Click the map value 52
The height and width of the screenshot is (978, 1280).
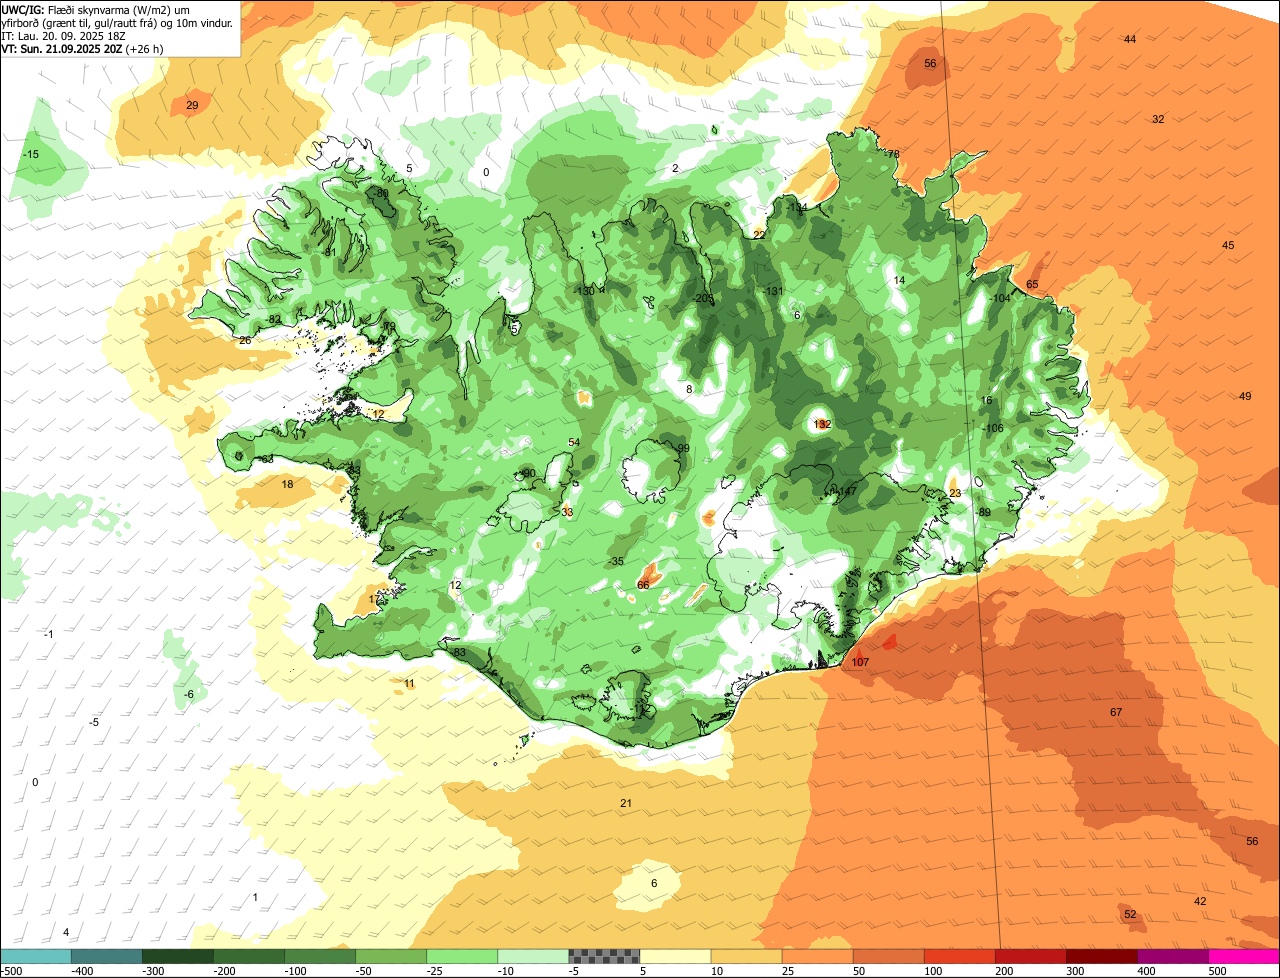click(1130, 914)
